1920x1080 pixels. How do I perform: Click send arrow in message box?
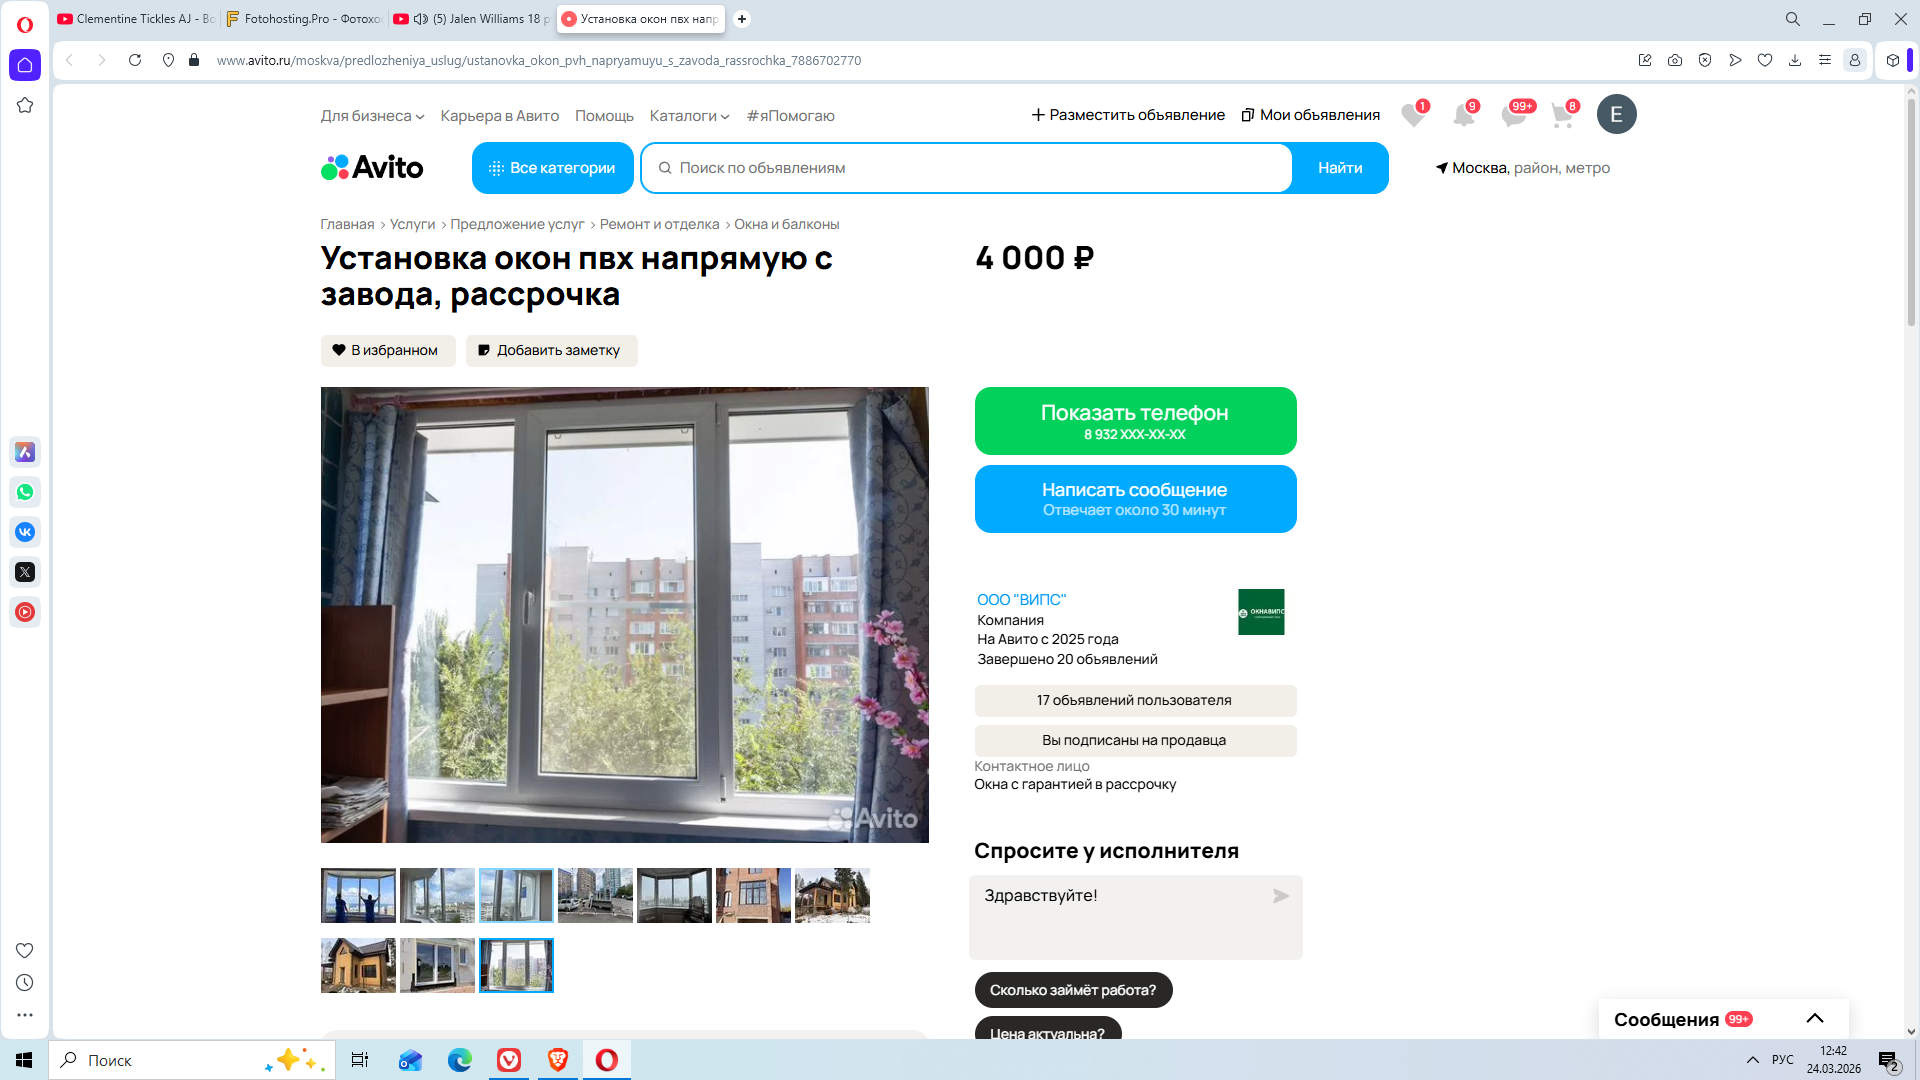[1280, 896]
